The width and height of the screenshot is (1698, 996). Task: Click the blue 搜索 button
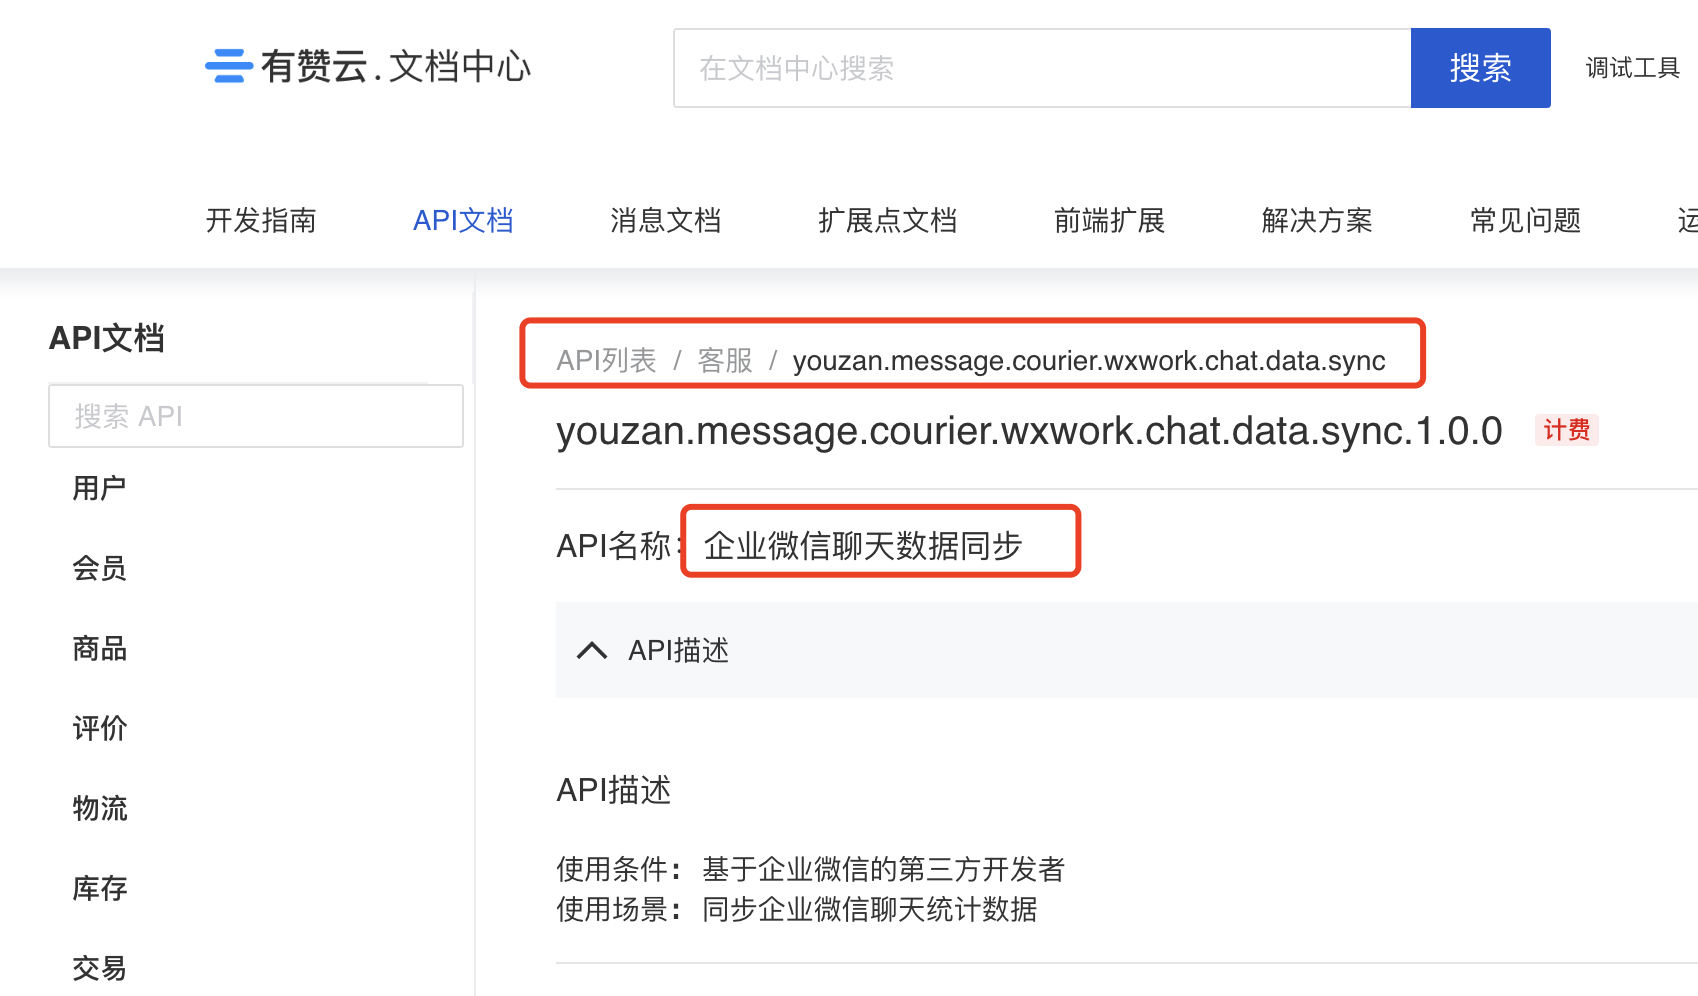point(1480,68)
